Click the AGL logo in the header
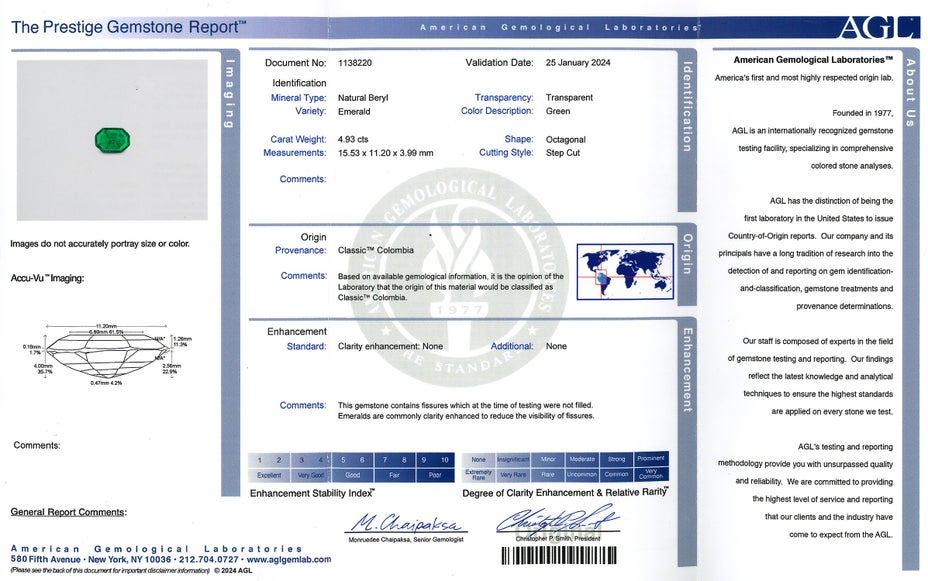Viewport: 928px width, 581px height. pos(876,26)
